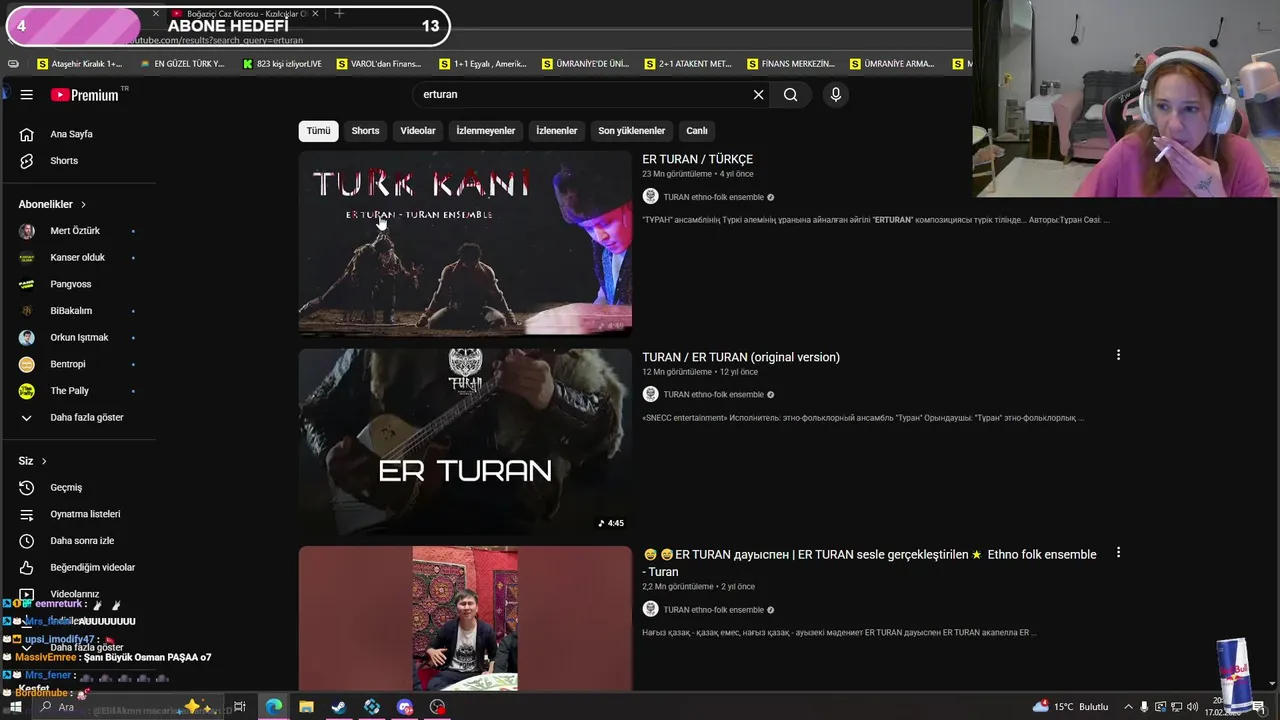Select the İzlenmeyenler filter chip
The width and height of the screenshot is (1280, 720).
485,131
